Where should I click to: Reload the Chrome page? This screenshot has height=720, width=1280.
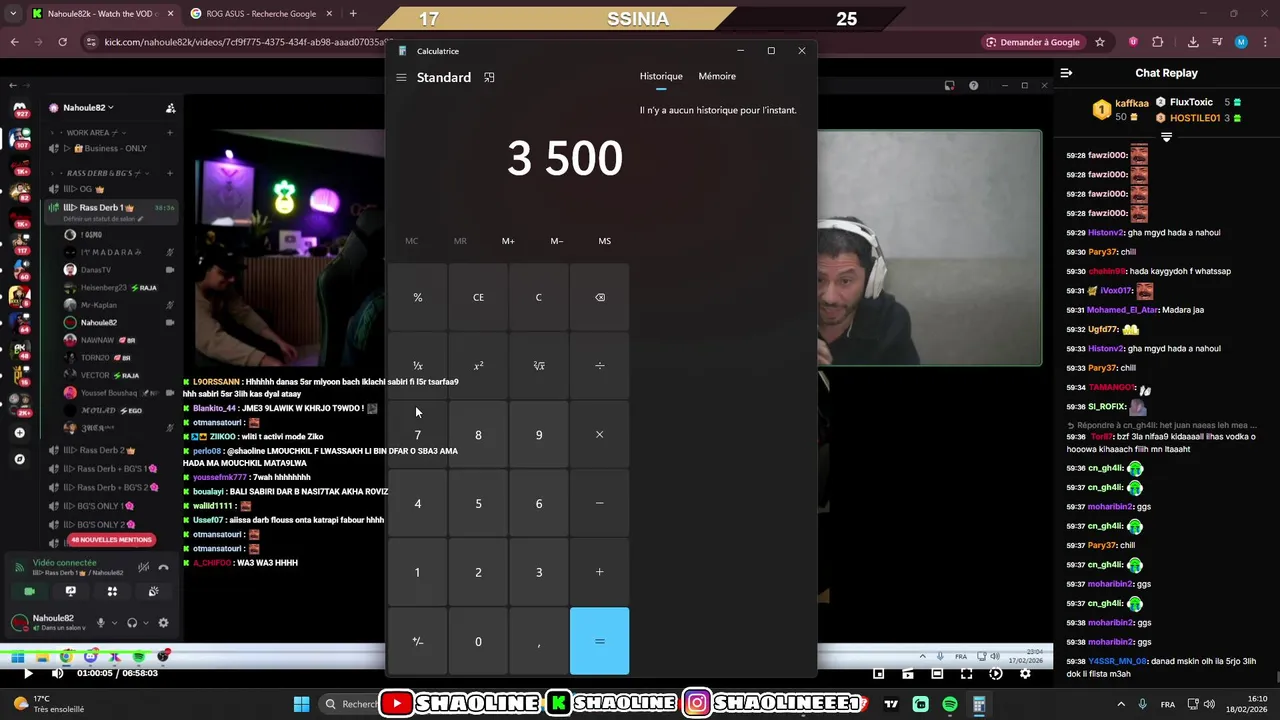(x=62, y=42)
